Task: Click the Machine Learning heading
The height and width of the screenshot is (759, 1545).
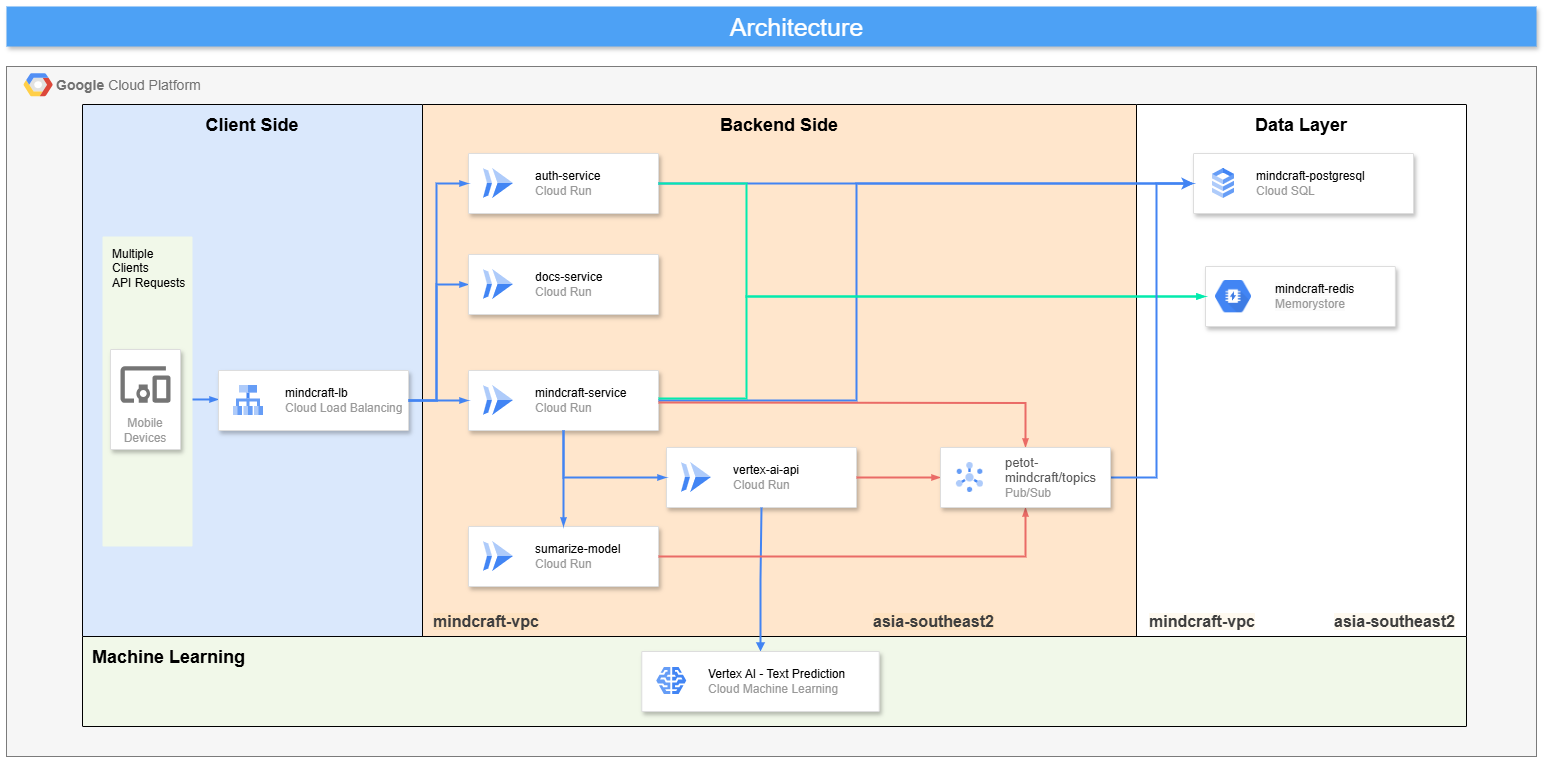Action: pyautogui.click(x=168, y=657)
